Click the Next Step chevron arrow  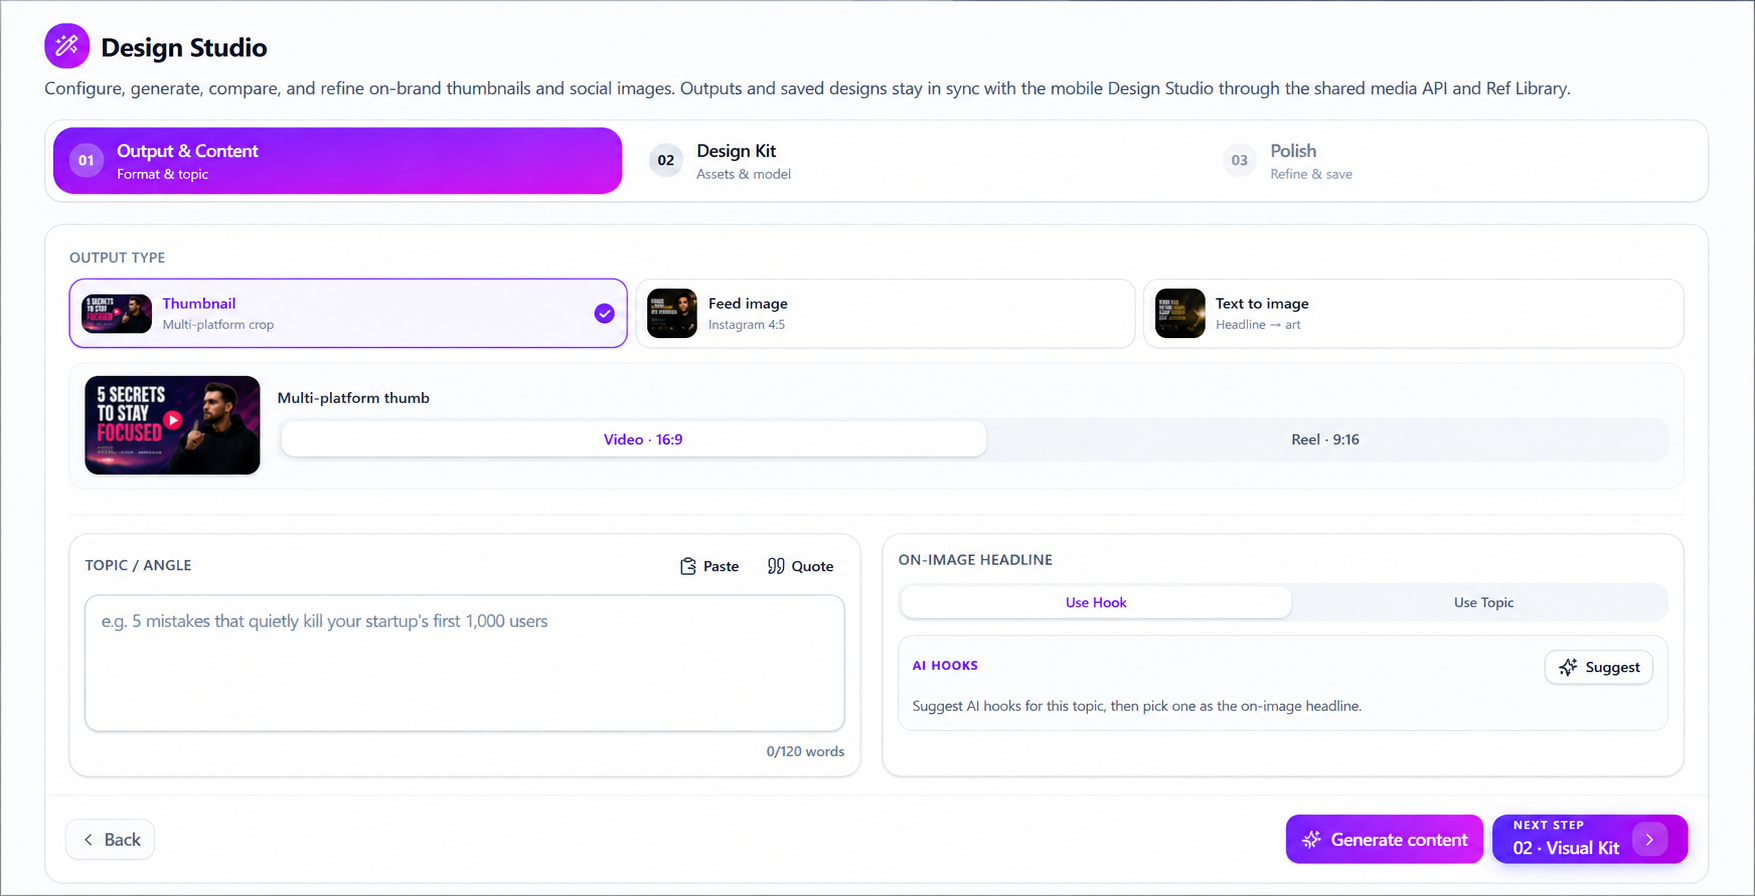(1649, 839)
